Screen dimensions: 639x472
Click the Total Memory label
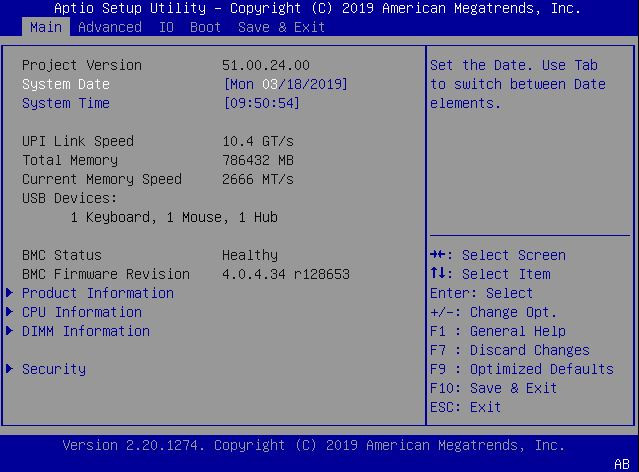pyautogui.click(x=70, y=160)
